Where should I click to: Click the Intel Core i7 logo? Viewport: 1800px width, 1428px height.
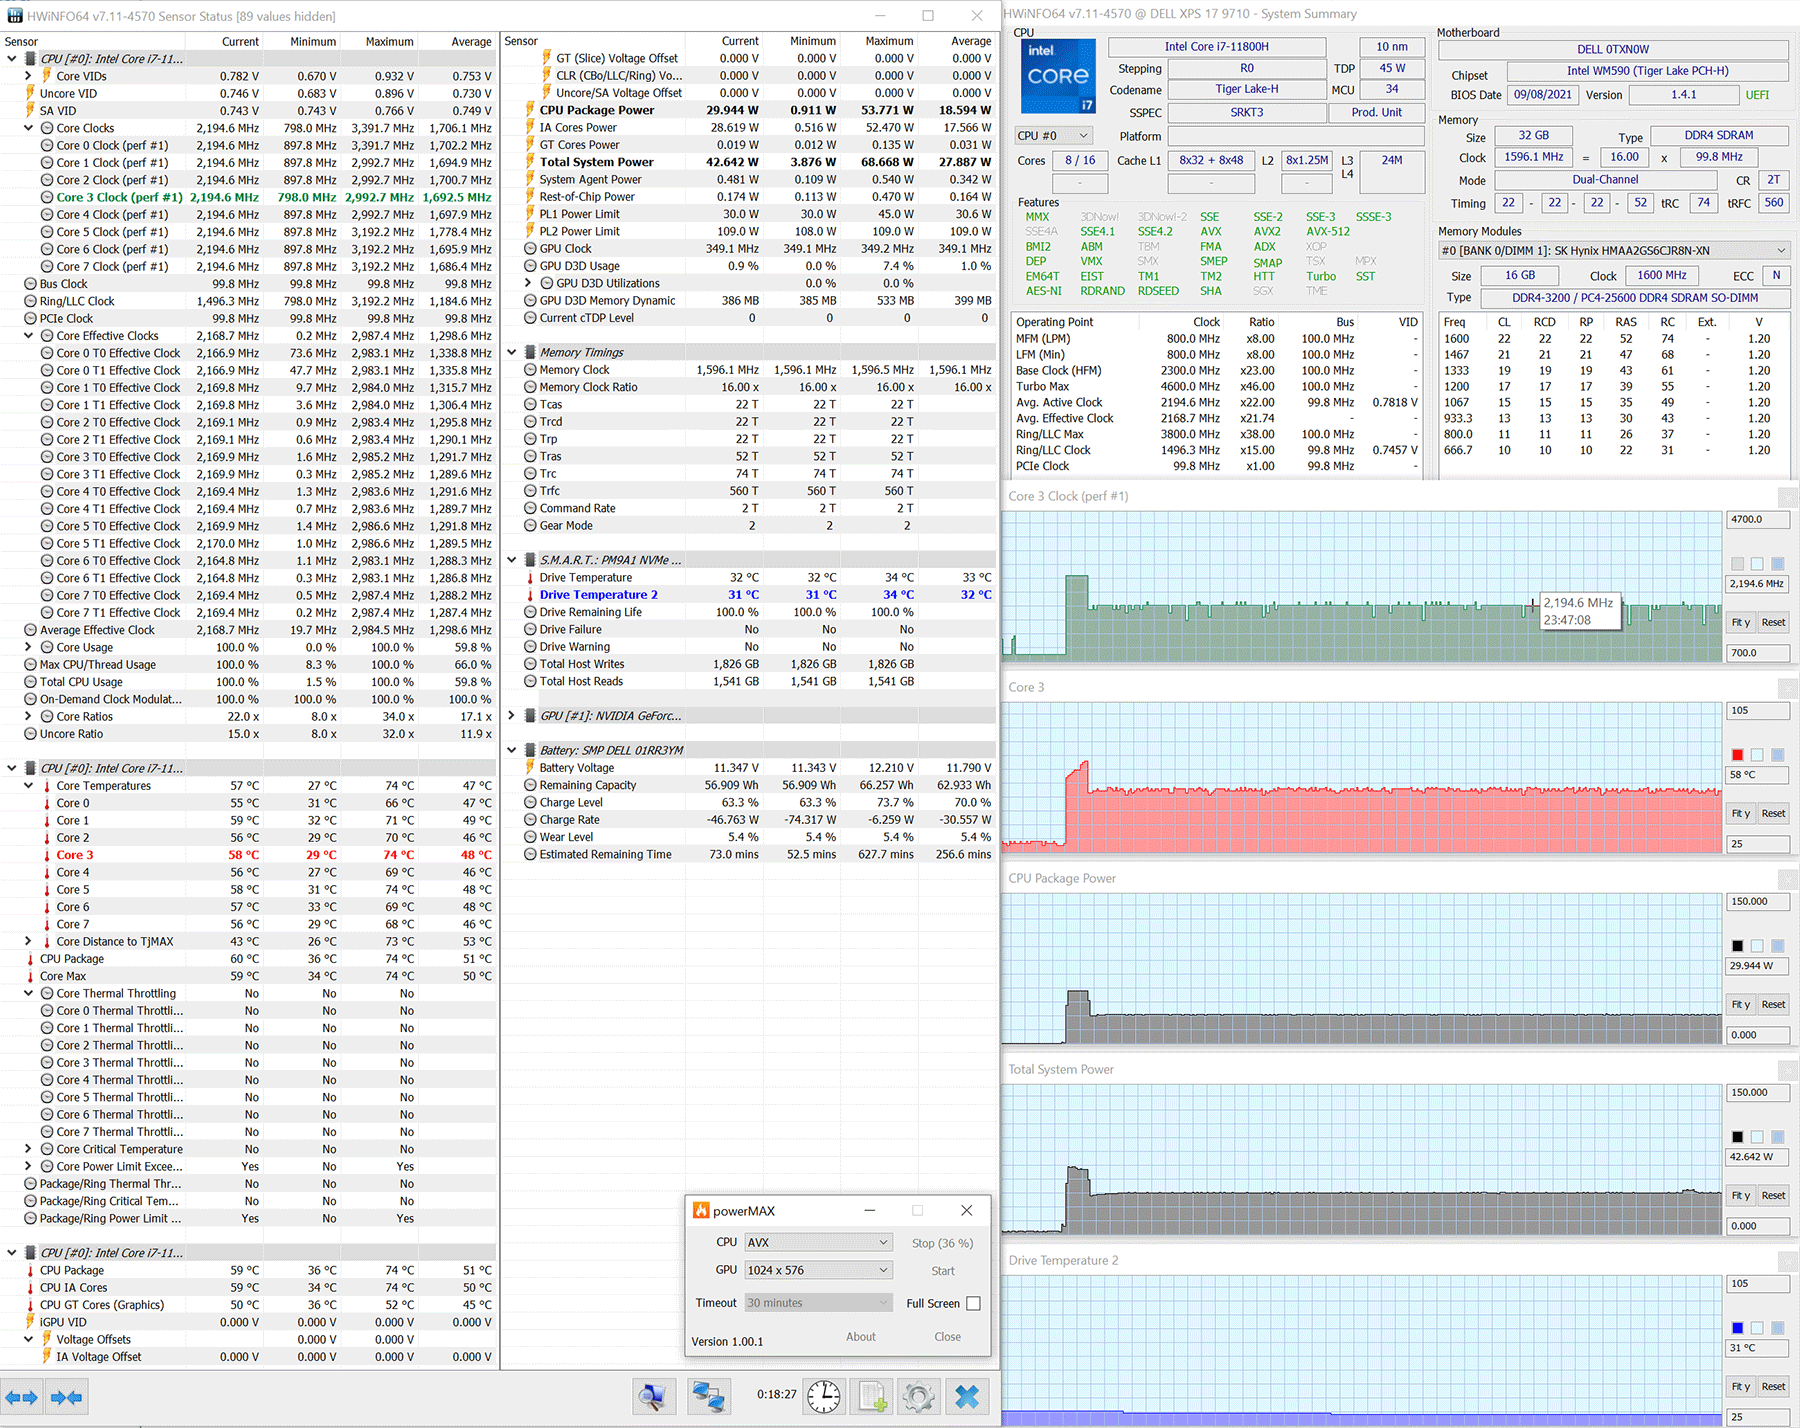click(1058, 76)
